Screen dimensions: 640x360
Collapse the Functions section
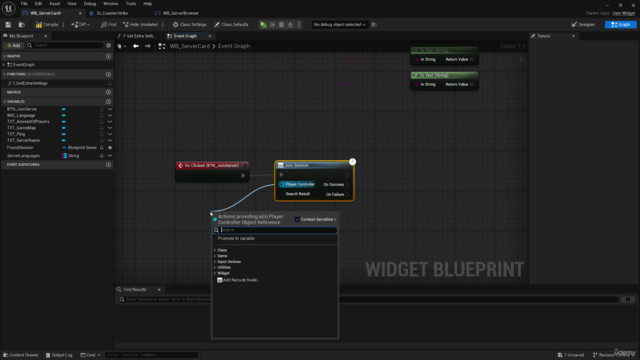pos(4,74)
